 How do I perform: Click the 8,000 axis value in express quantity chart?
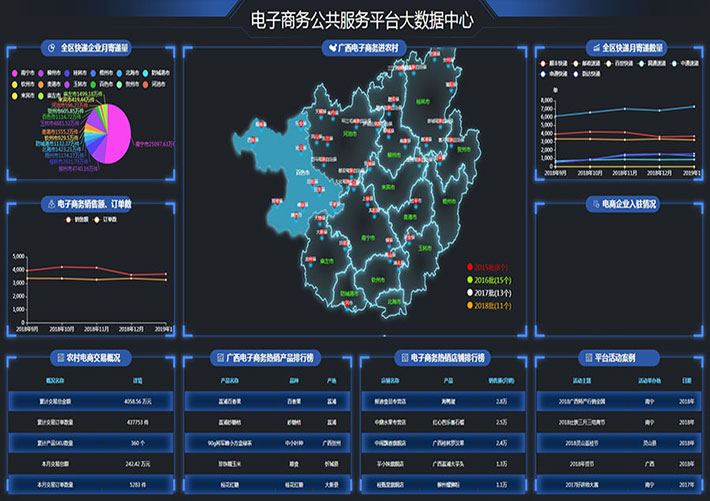(547, 100)
